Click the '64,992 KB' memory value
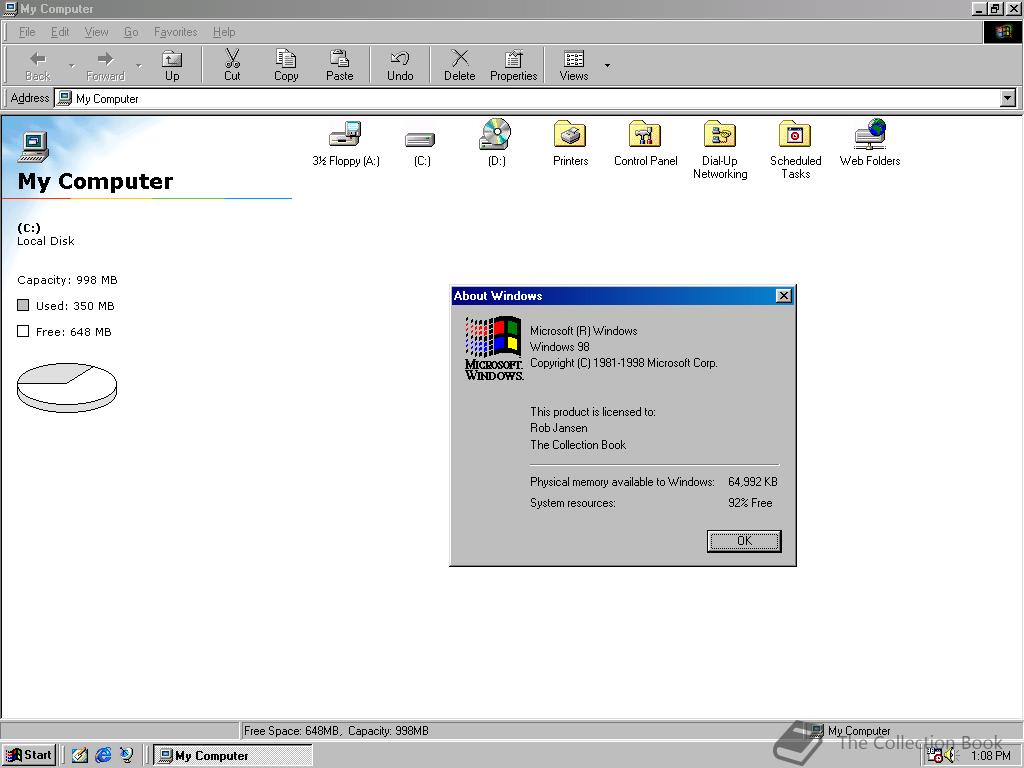Screen dimensions: 1024x768 coord(752,482)
